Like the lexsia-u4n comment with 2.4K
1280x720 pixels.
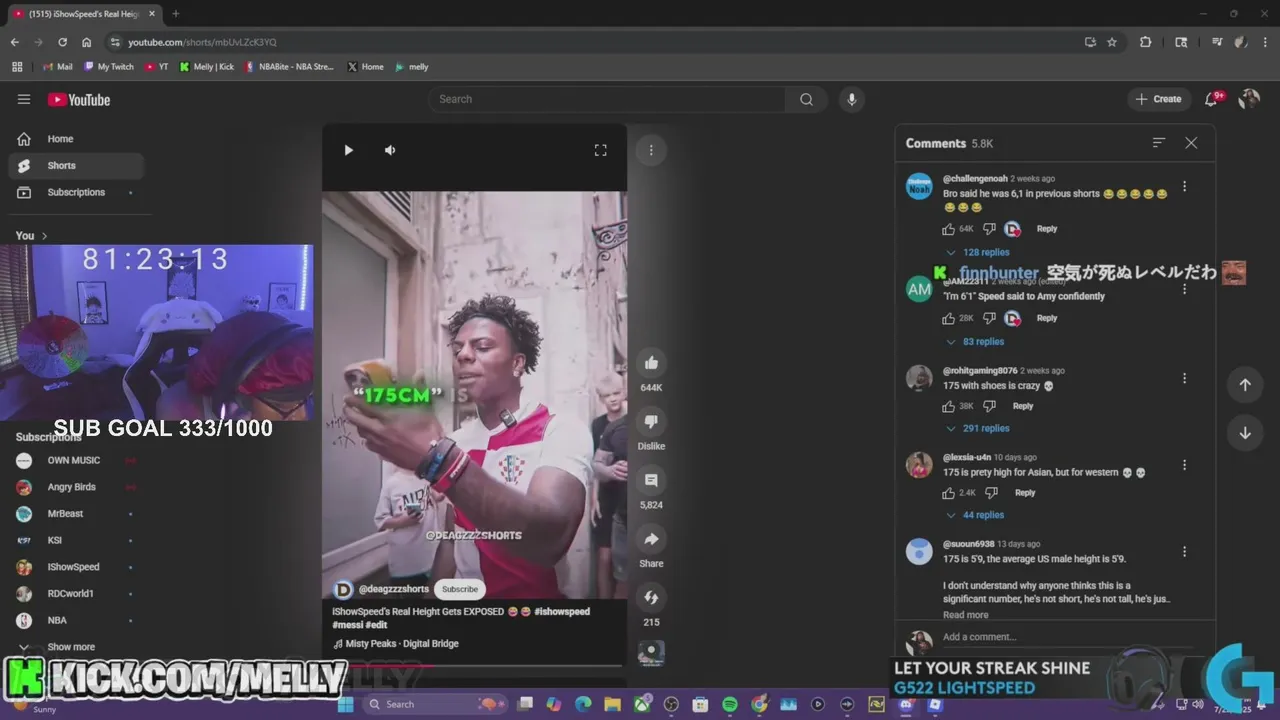coord(949,493)
